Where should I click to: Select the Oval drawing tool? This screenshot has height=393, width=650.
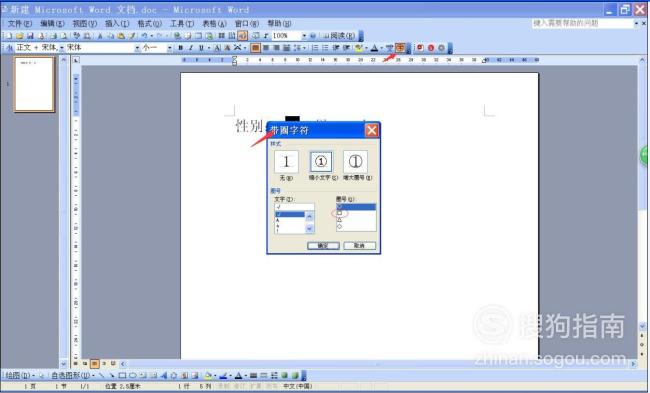tap(133, 376)
